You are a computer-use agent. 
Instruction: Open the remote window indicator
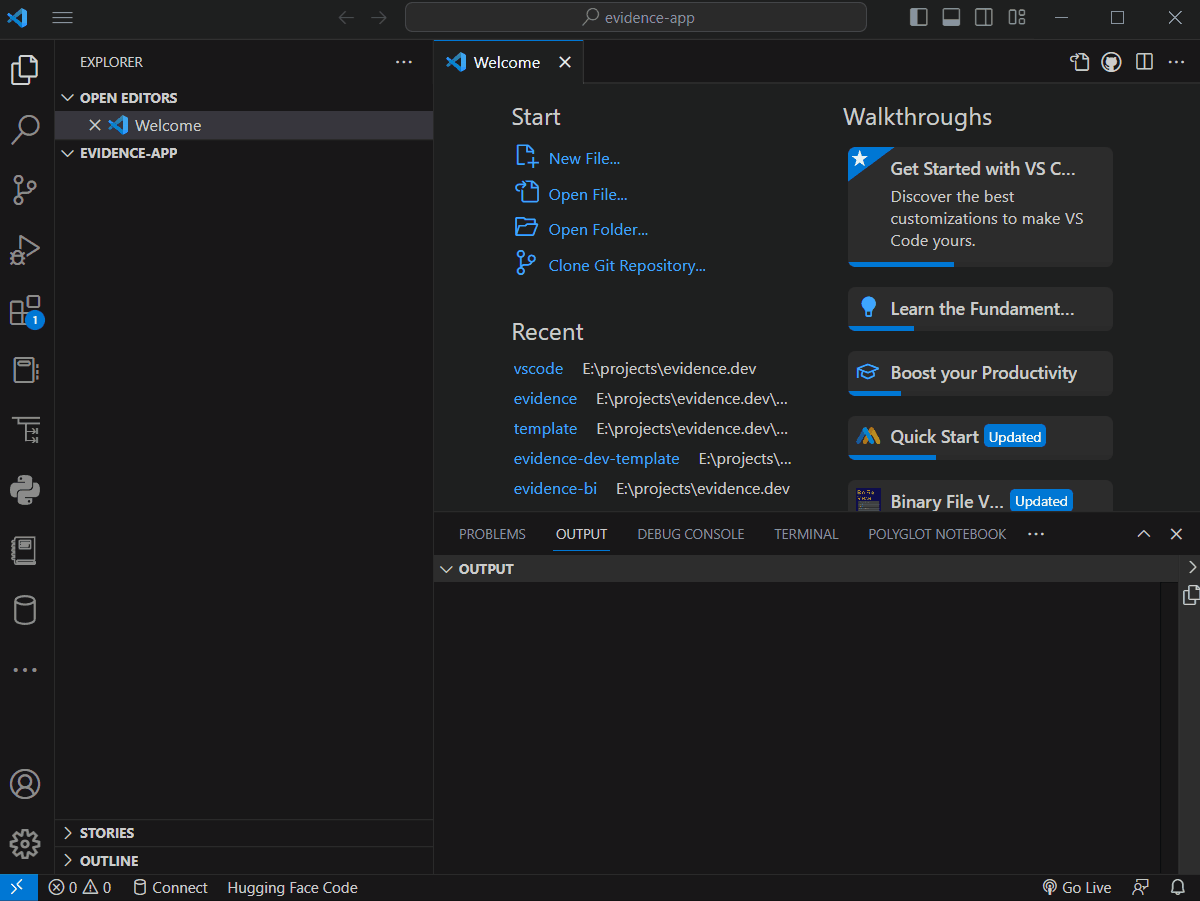pos(19,887)
